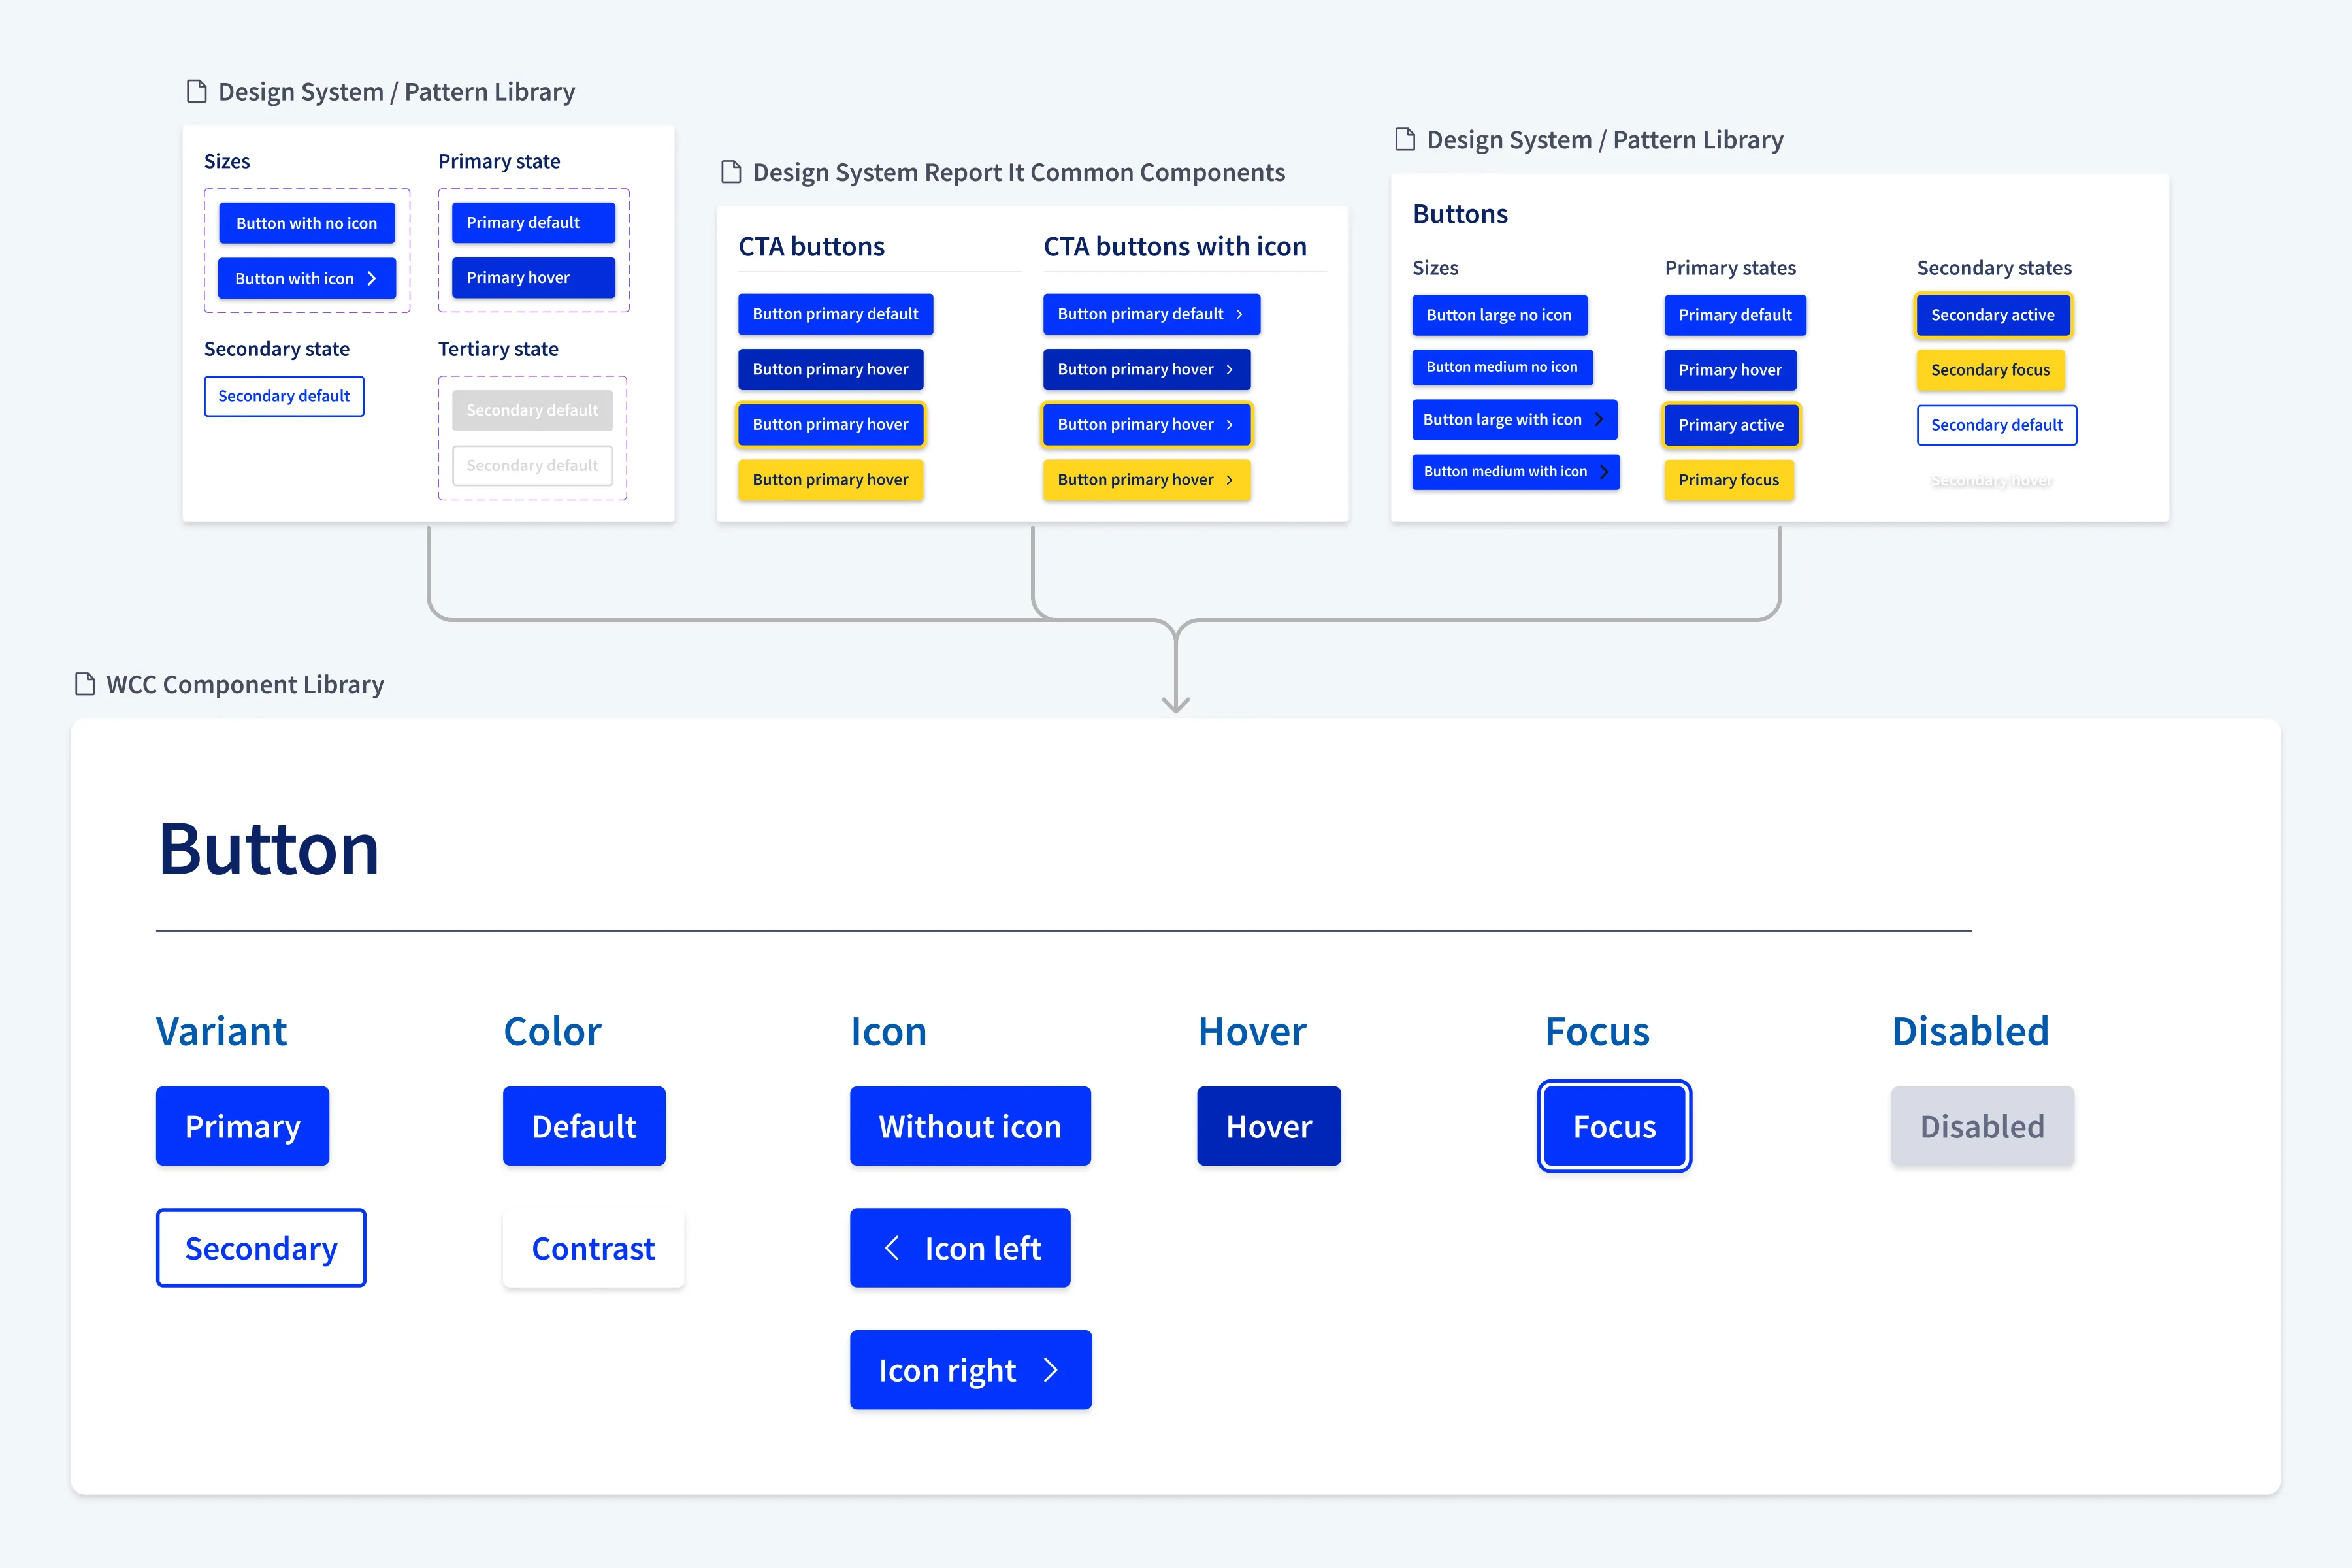Click the left arrow icon in the Icon left button
This screenshot has height=1568, width=2352.
(x=893, y=1247)
